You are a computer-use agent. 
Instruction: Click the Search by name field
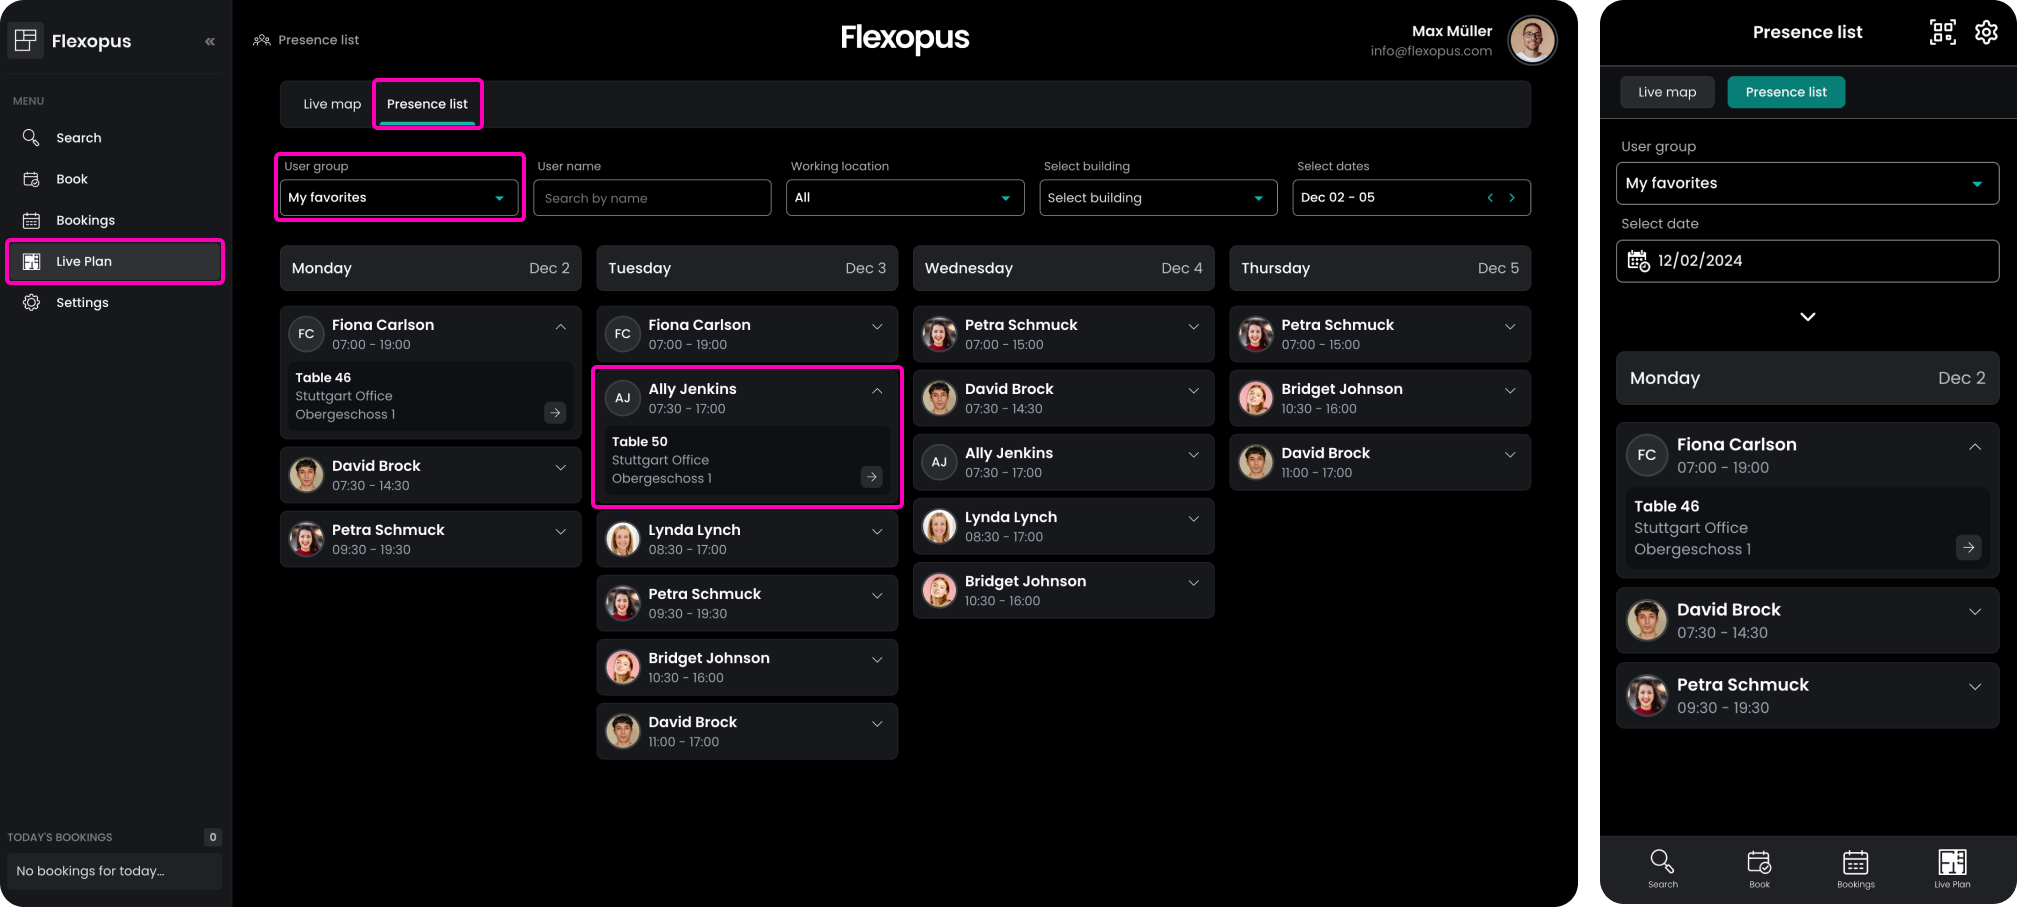coord(652,198)
